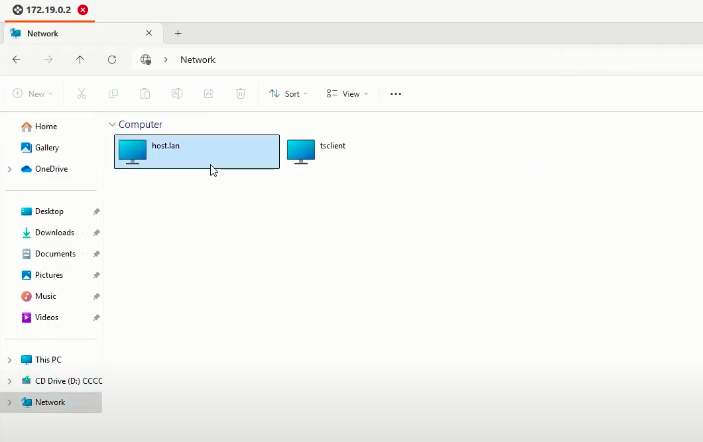Screen dimensions: 703x442
Task: Click the pin icon beside Downloads
Action: point(96,233)
